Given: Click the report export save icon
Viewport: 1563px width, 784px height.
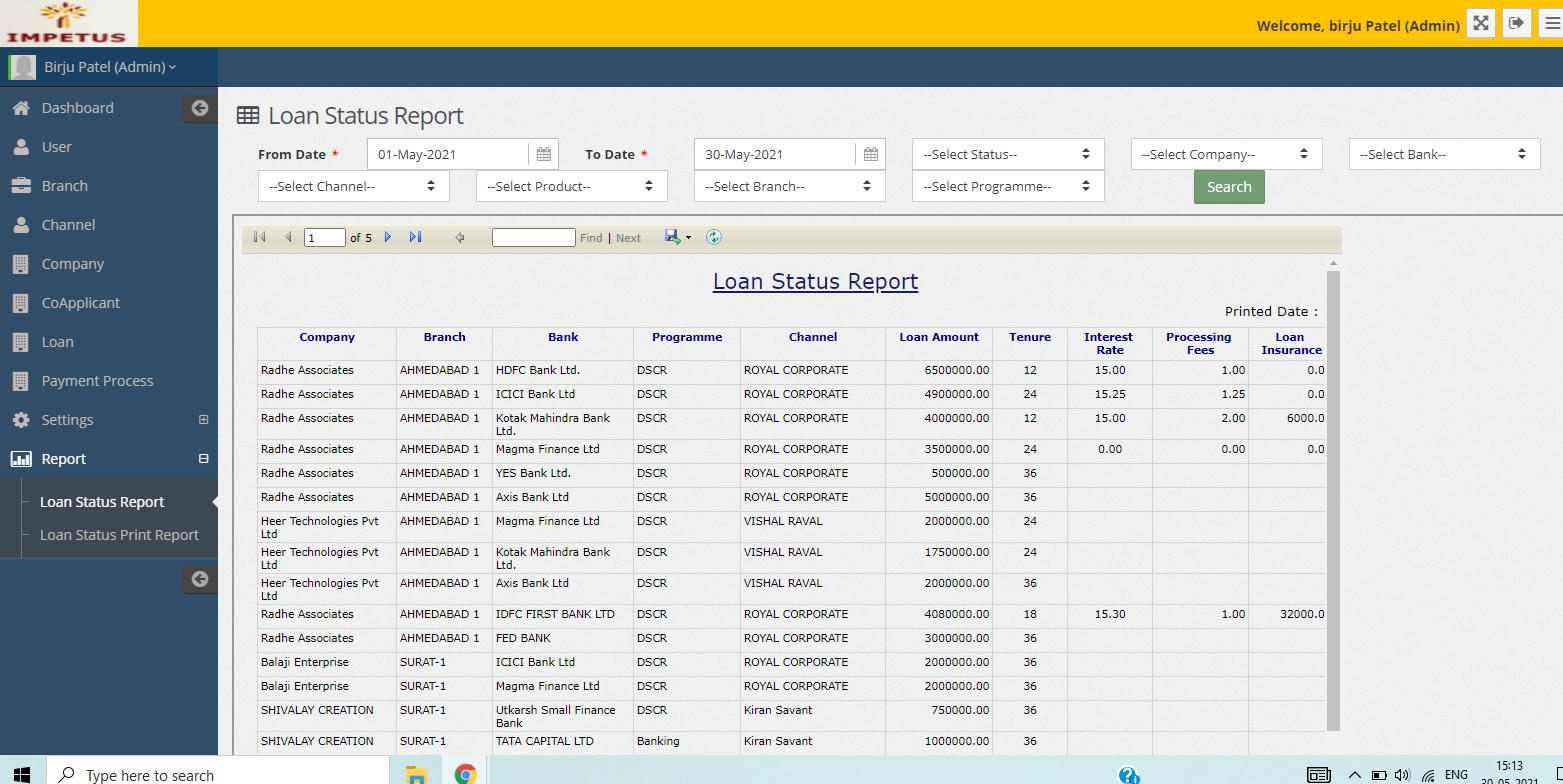Looking at the screenshot, I should pyautogui.click(x=673, y=237).
